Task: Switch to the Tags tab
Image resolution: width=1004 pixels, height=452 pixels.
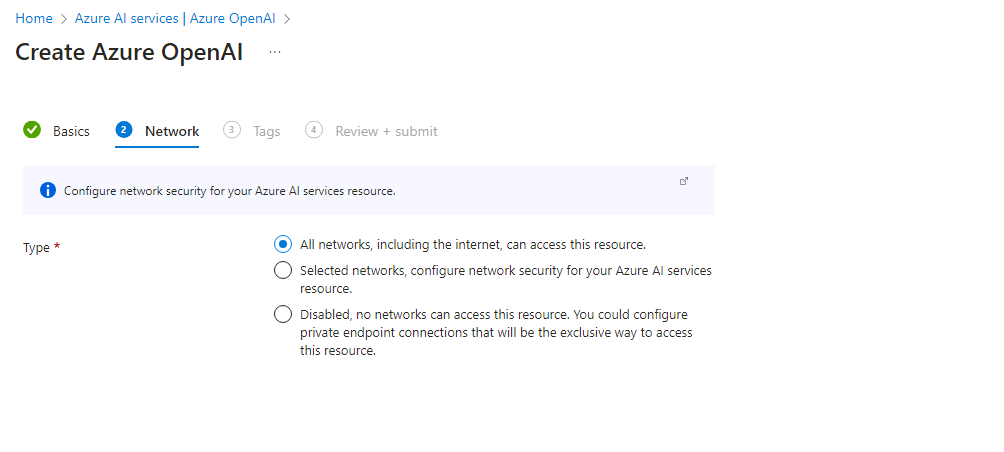Action: point(267,131)
